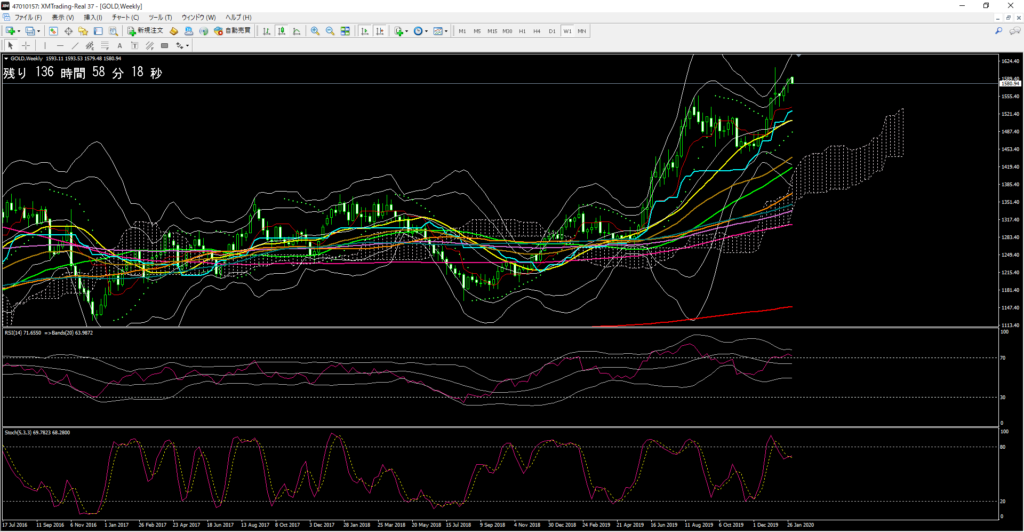This screenshot has width=1024, height=532.
Task: Select the text label 'T' tool
Action: [135, 46]
